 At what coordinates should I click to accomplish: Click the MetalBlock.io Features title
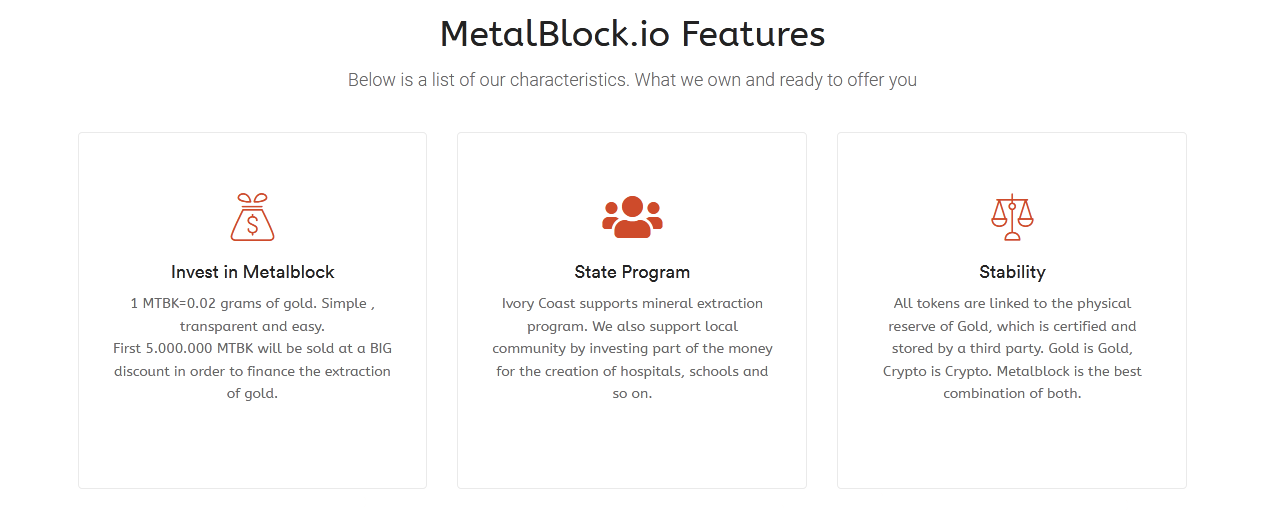[x=632, y=34]
